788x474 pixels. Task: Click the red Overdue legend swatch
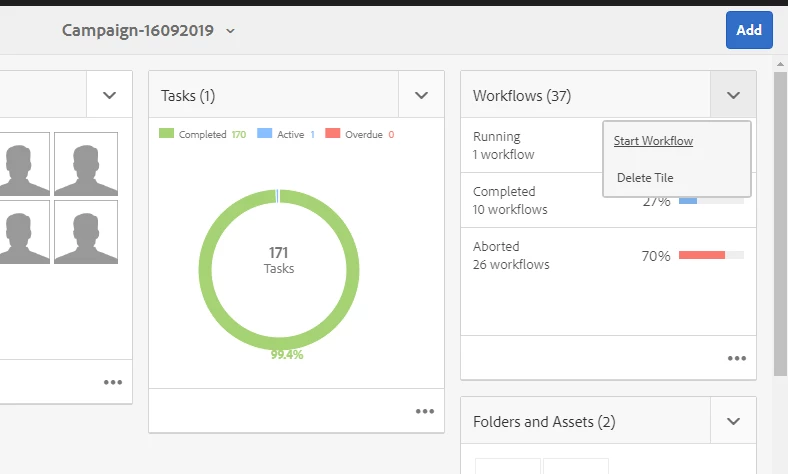[333, 133]
